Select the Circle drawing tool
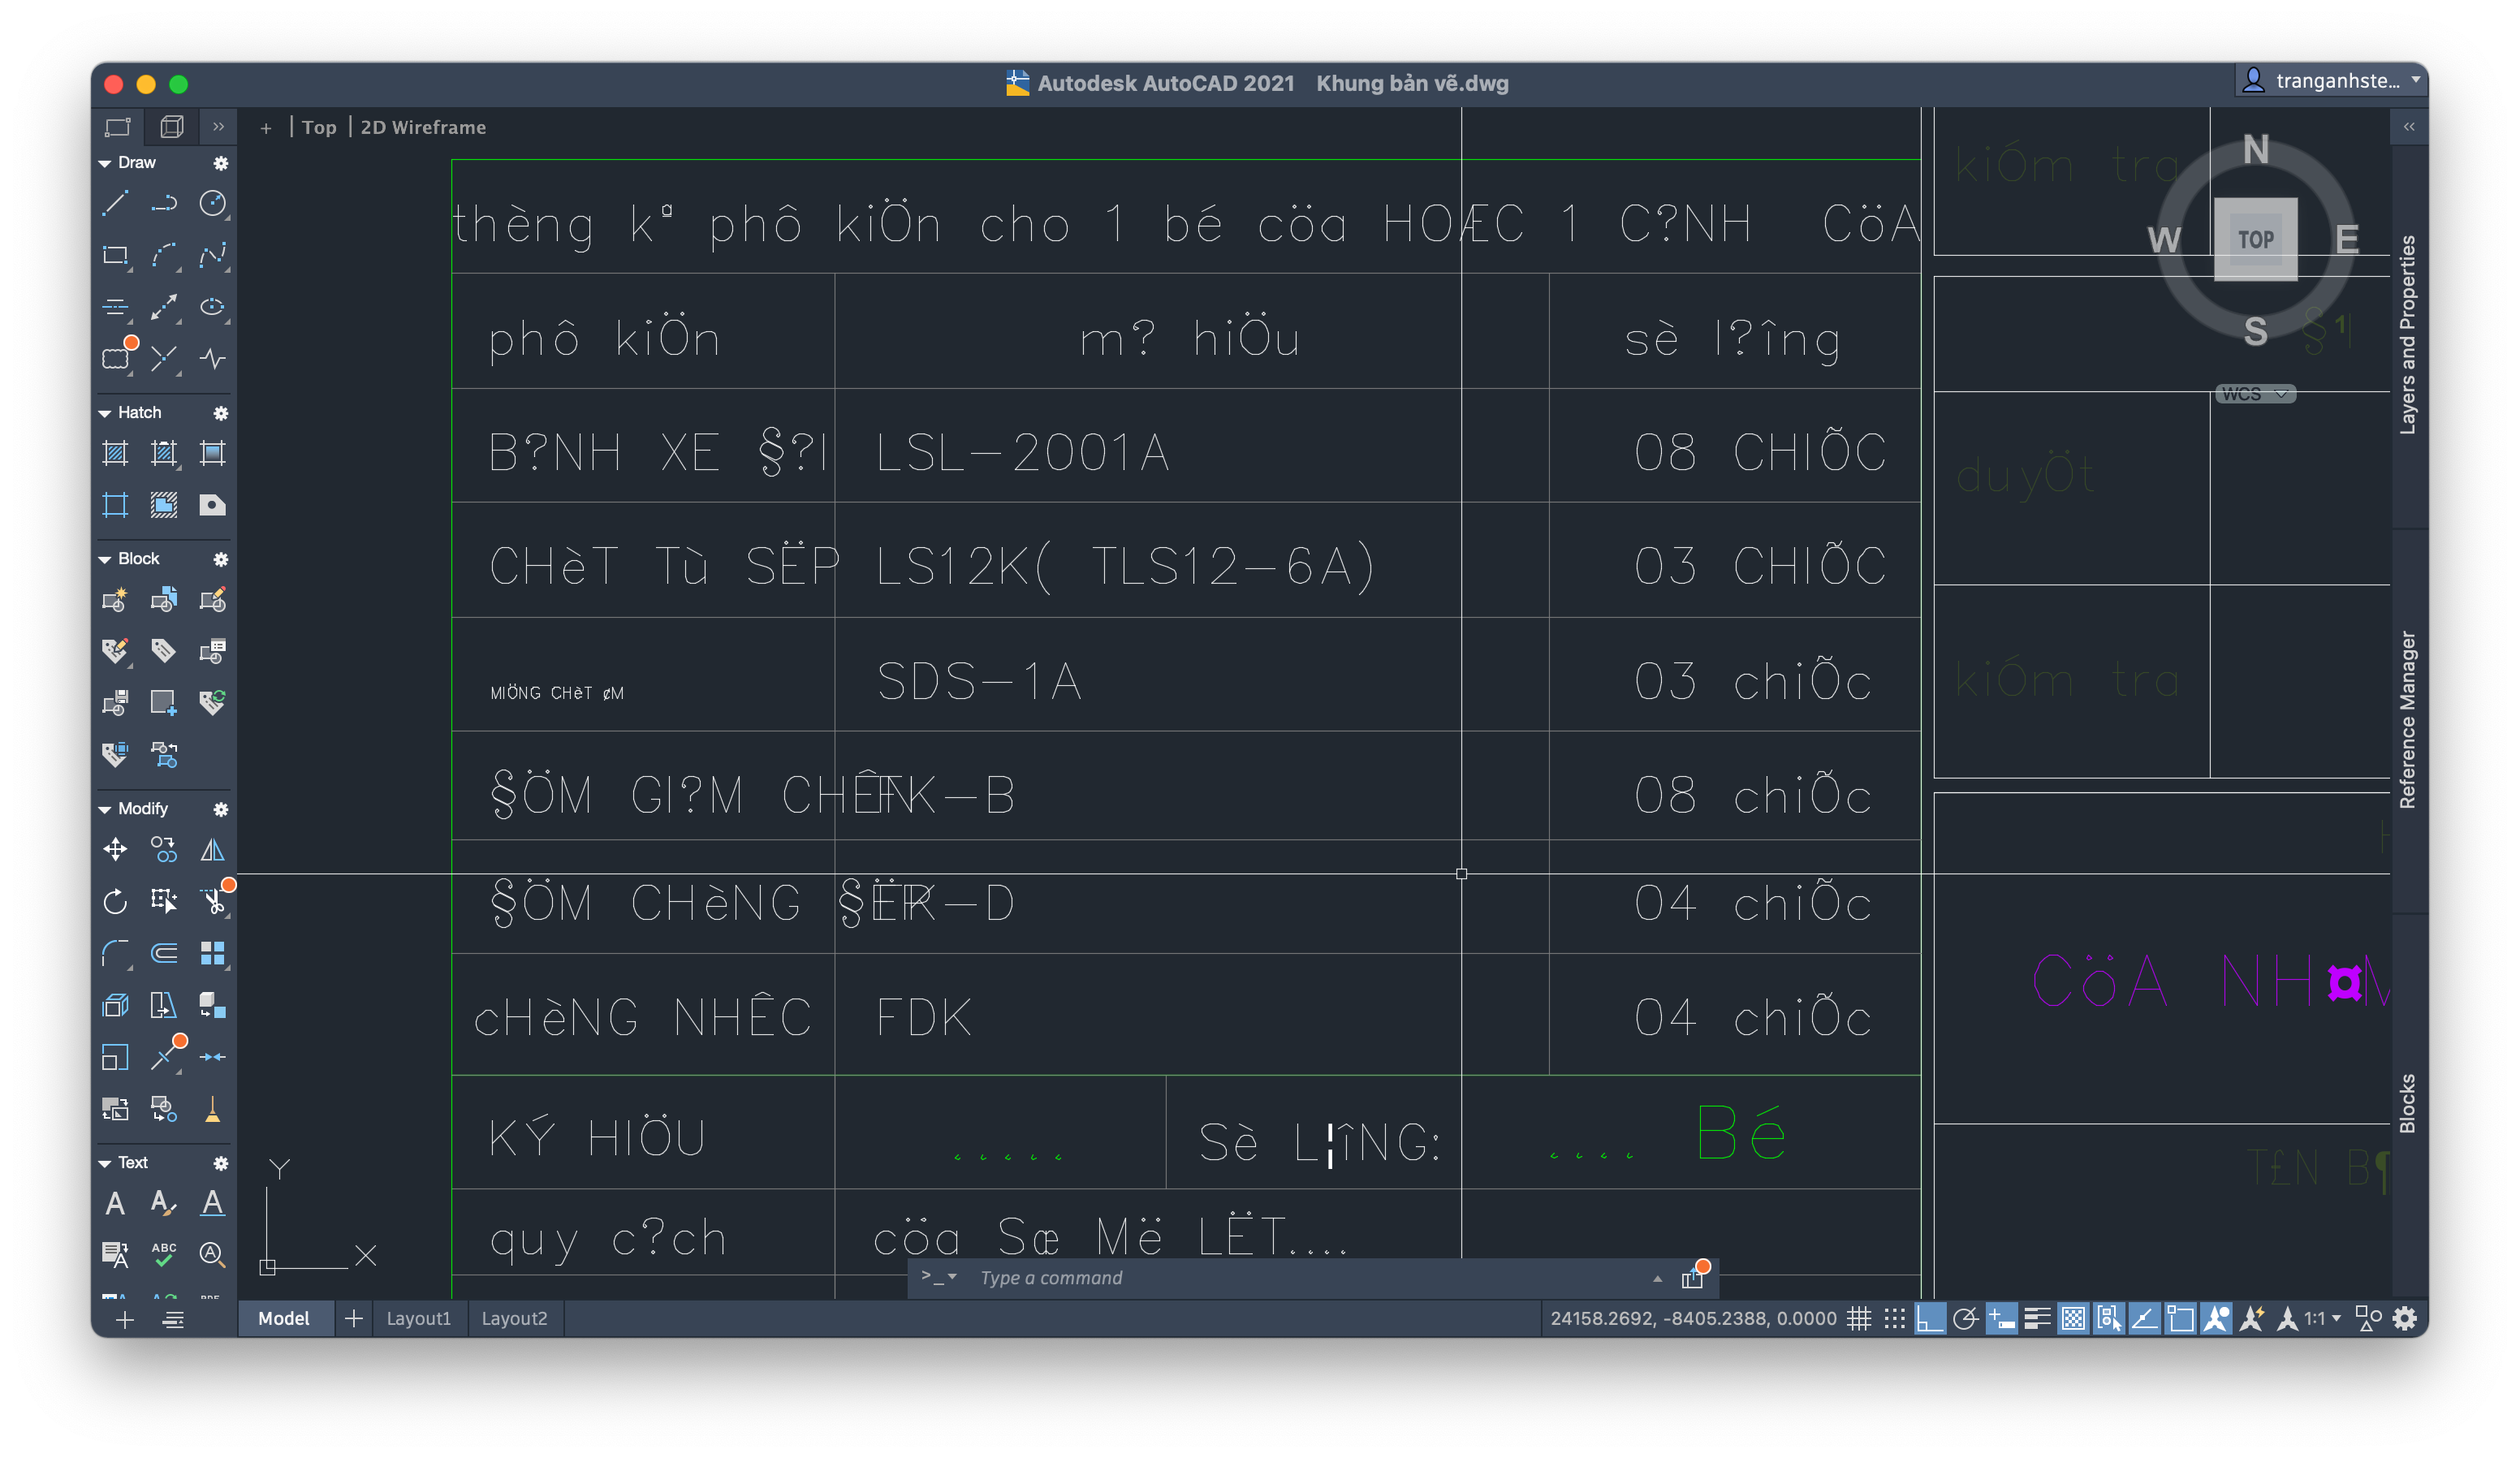The height and width of the screenshot is (1458, 2520). 212,204
